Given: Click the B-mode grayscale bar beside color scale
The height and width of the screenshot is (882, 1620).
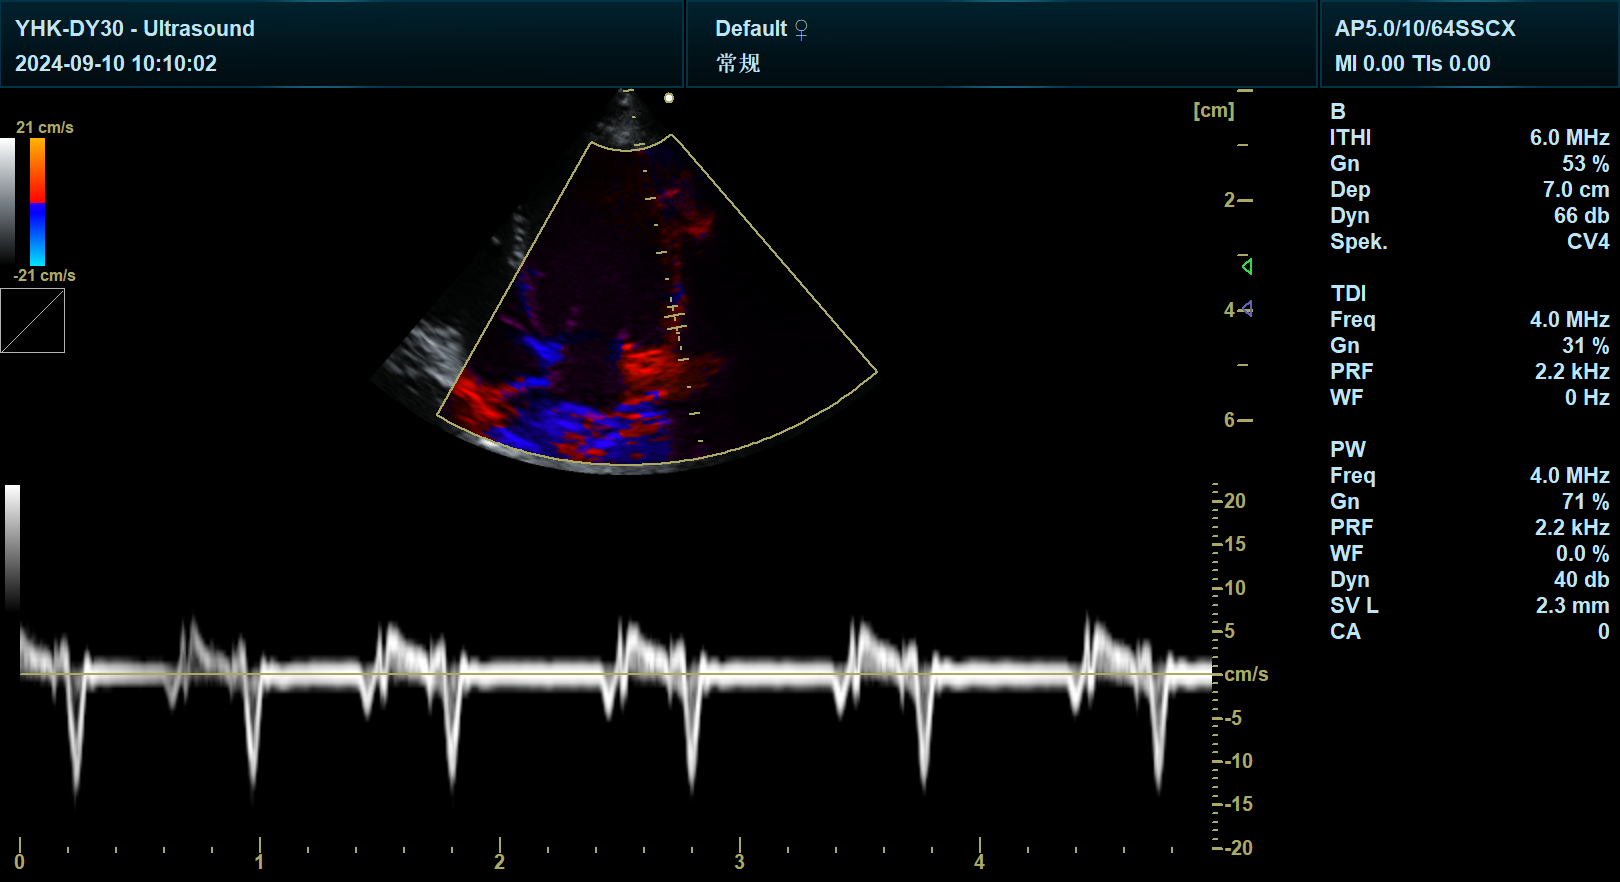Looking at the screenshot, I should (8, 201).
